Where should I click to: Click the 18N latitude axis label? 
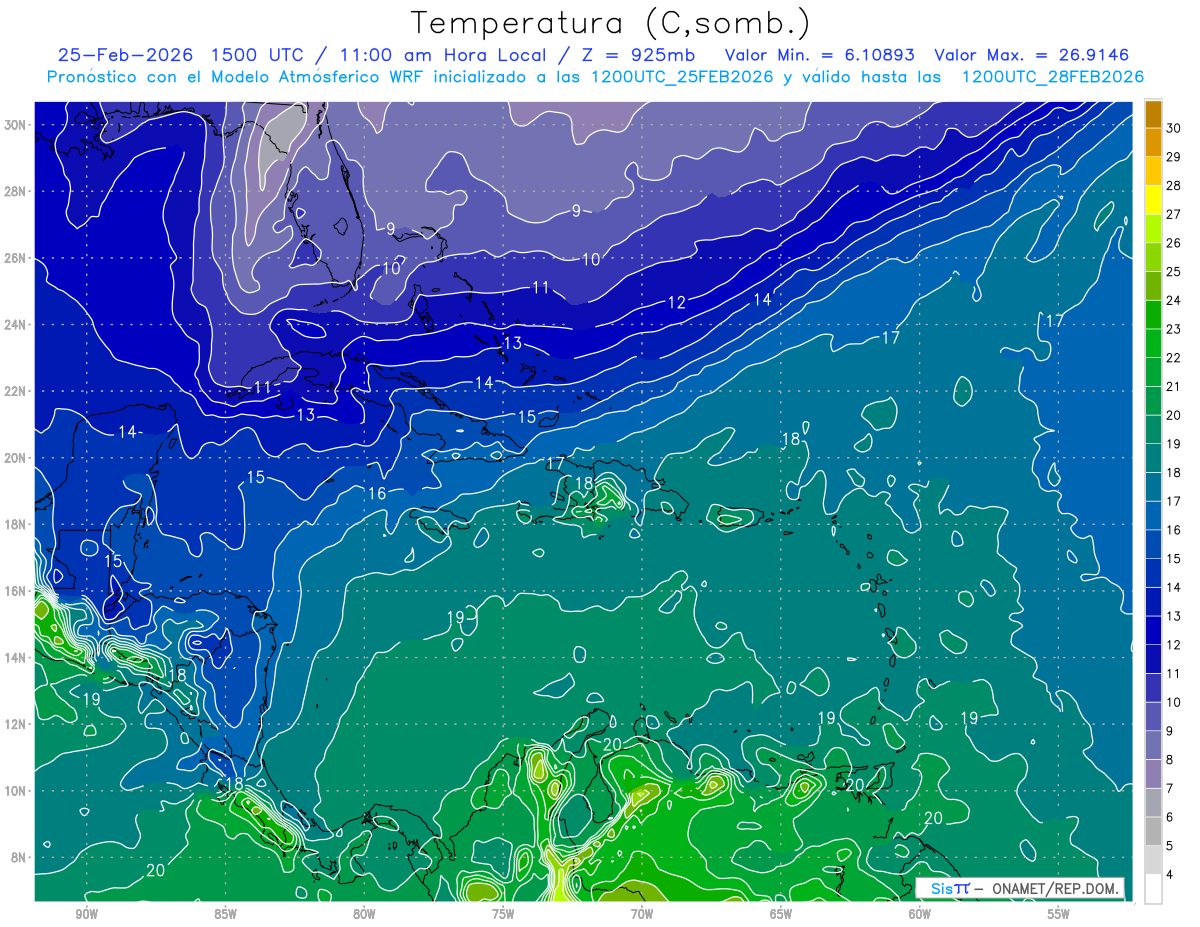click(x=16, y=524)
